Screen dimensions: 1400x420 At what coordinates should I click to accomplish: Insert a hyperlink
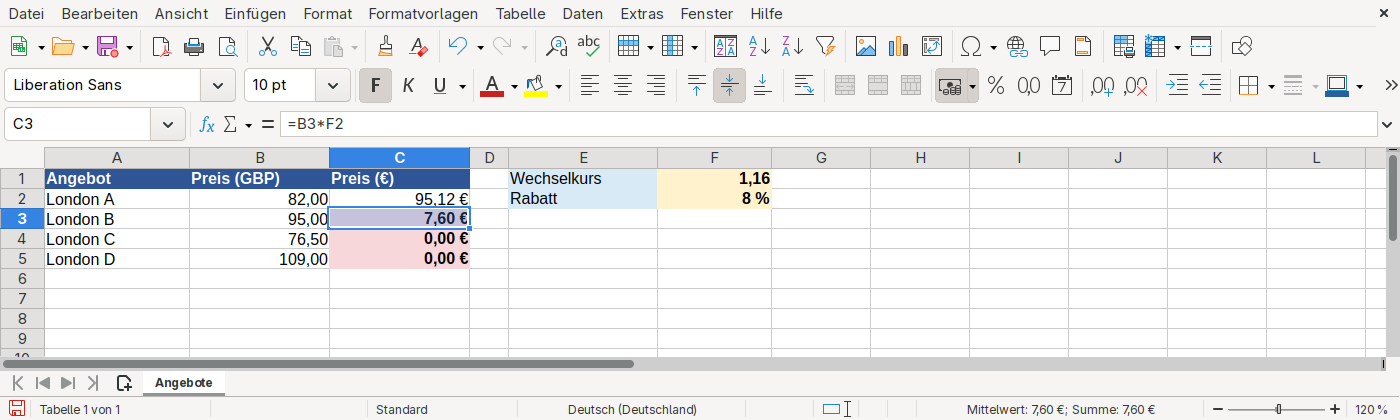point(1017,46)
